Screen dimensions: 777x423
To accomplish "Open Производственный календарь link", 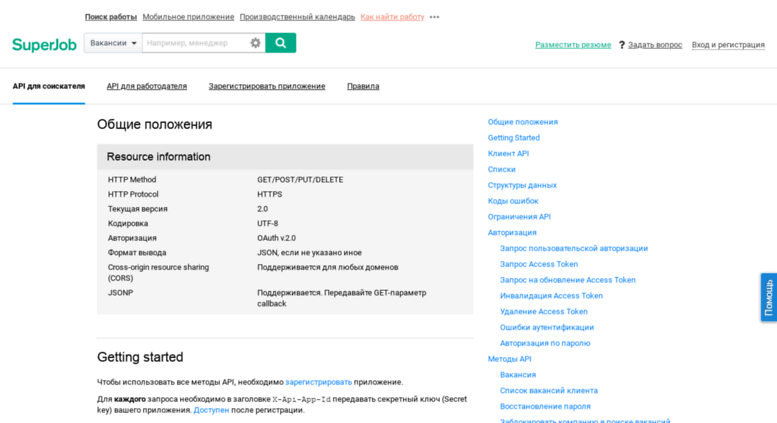I will 297,17.
